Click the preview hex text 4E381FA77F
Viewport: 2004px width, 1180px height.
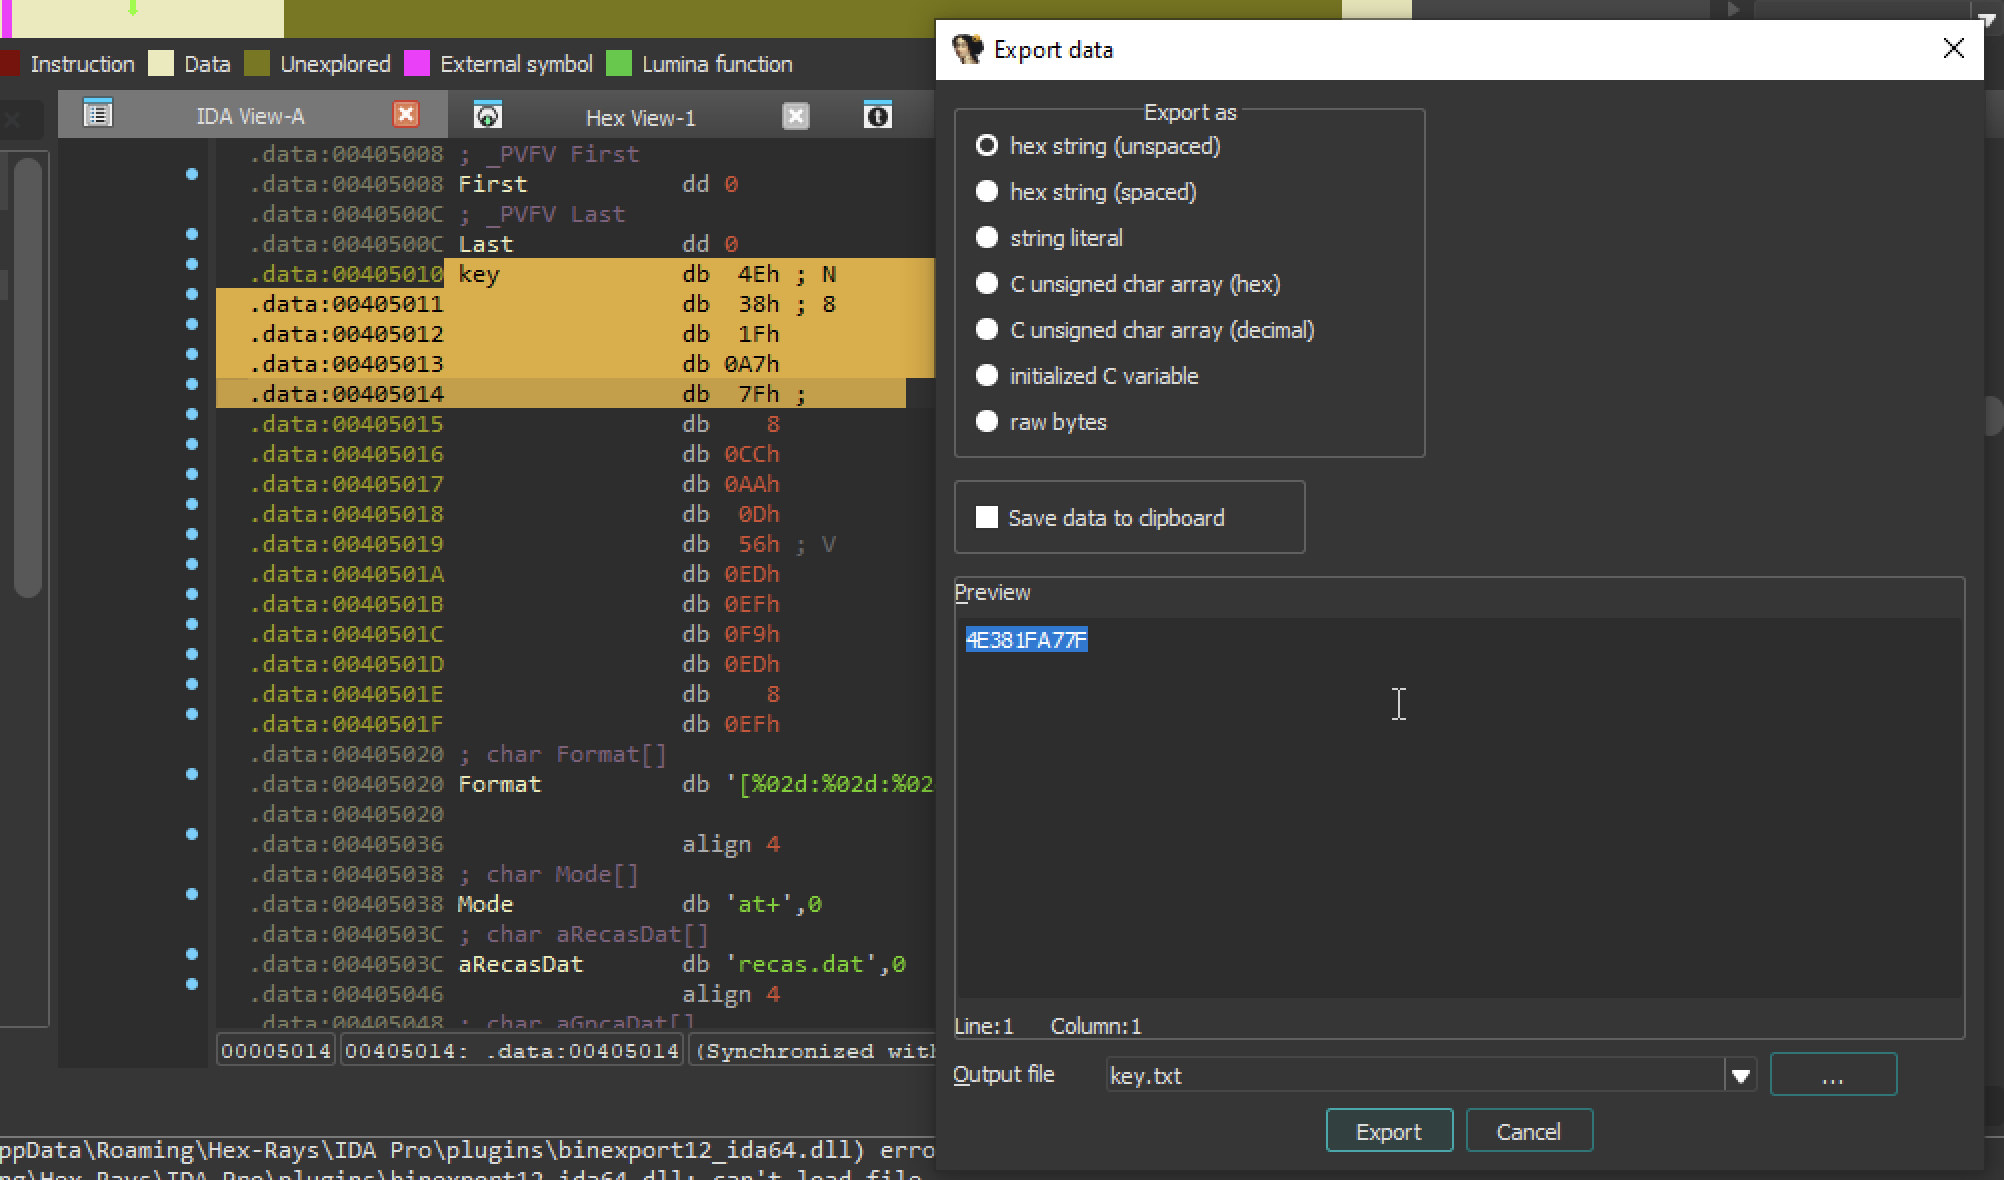pyautogui.click(x=1026, y=640)
